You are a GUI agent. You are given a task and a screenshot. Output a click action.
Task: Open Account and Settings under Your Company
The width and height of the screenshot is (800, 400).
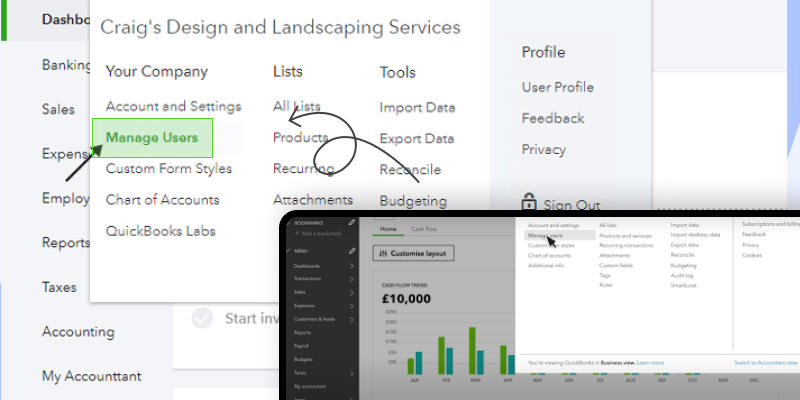coord(173,107)
